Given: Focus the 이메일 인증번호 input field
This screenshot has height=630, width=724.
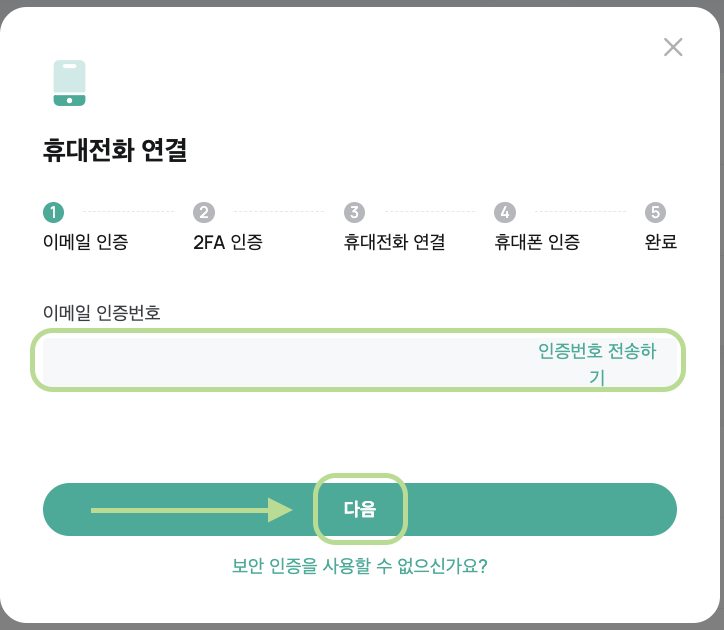Looking at the screenshot, I should coord(286,362).
